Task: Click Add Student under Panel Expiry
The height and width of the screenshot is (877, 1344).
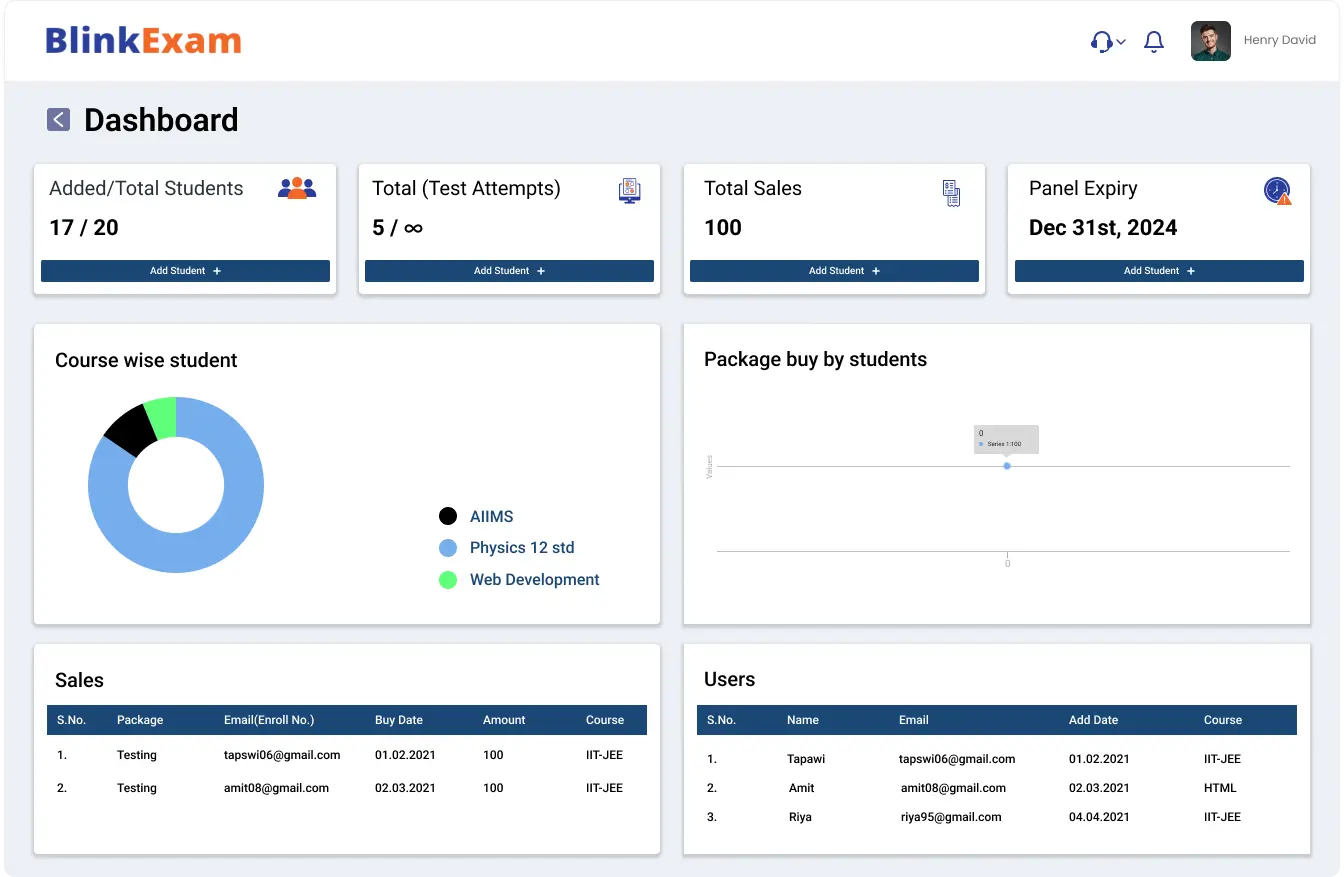Action: click(1159, 271)
